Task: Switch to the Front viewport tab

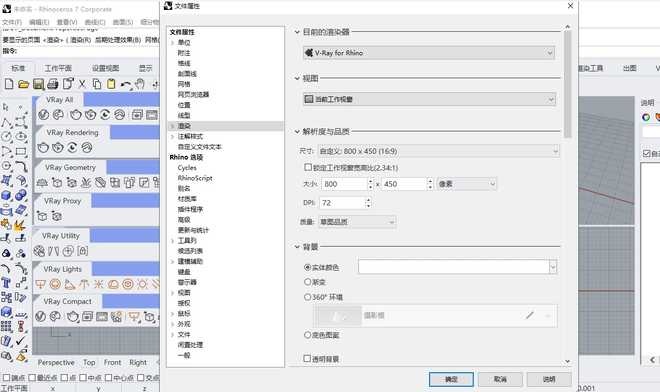Action: coord(112,362)
